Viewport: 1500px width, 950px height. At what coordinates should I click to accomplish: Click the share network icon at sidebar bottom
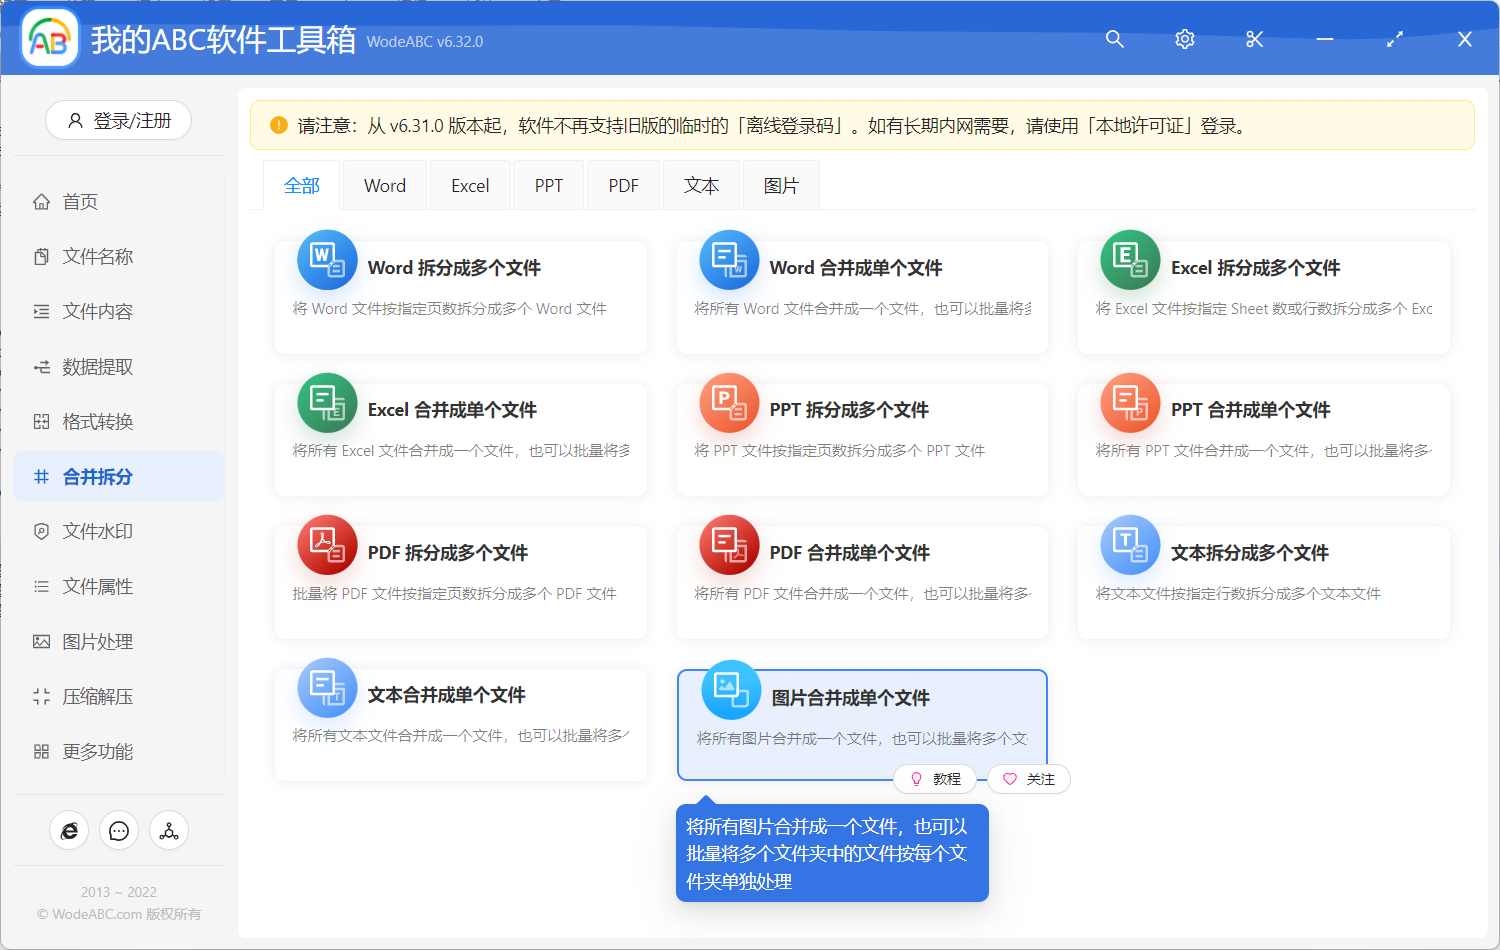[x=169, y=830]
